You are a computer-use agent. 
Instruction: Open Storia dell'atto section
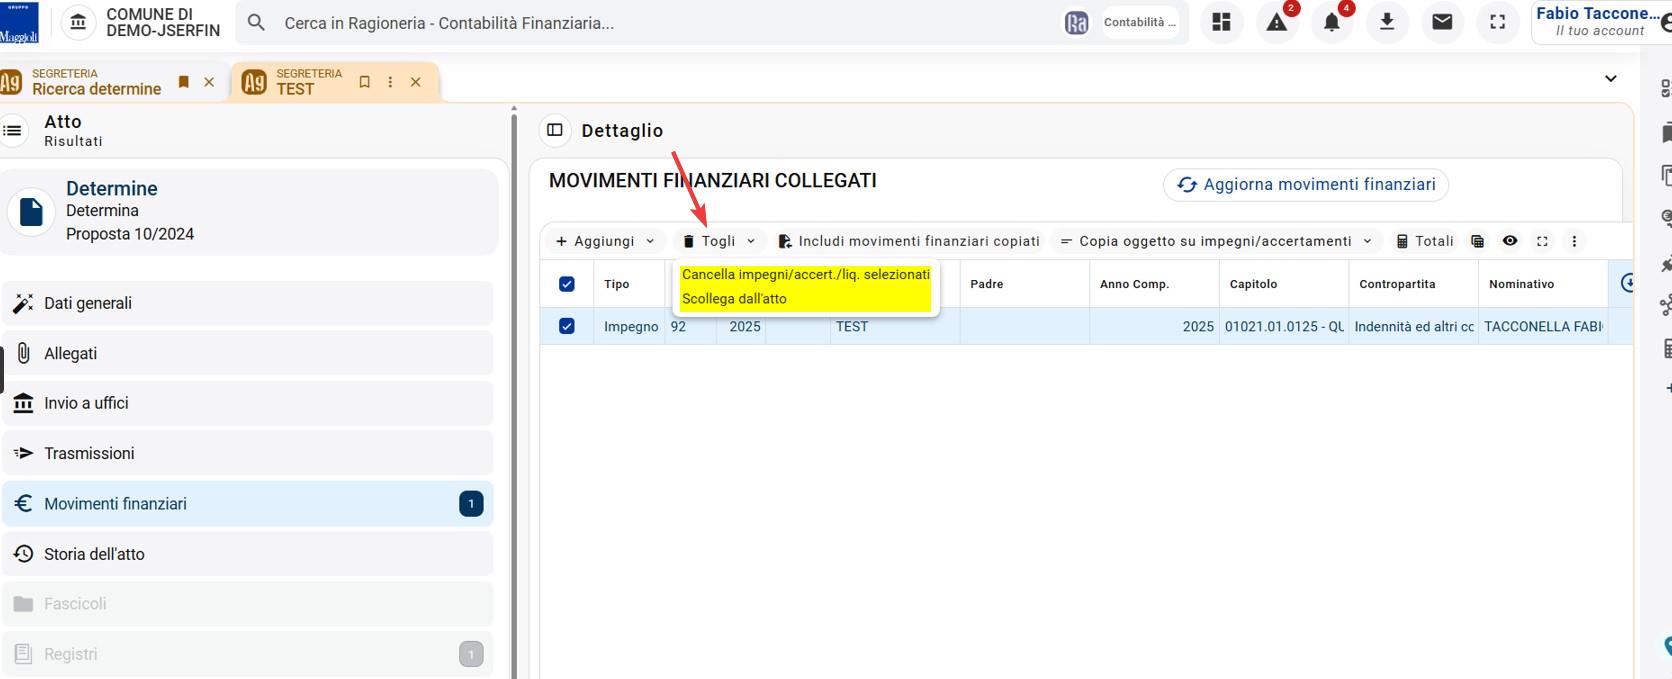248,553
